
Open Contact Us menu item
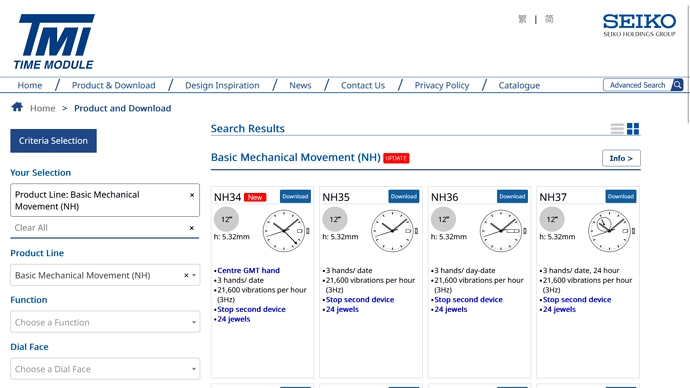[x=363, y=85]
